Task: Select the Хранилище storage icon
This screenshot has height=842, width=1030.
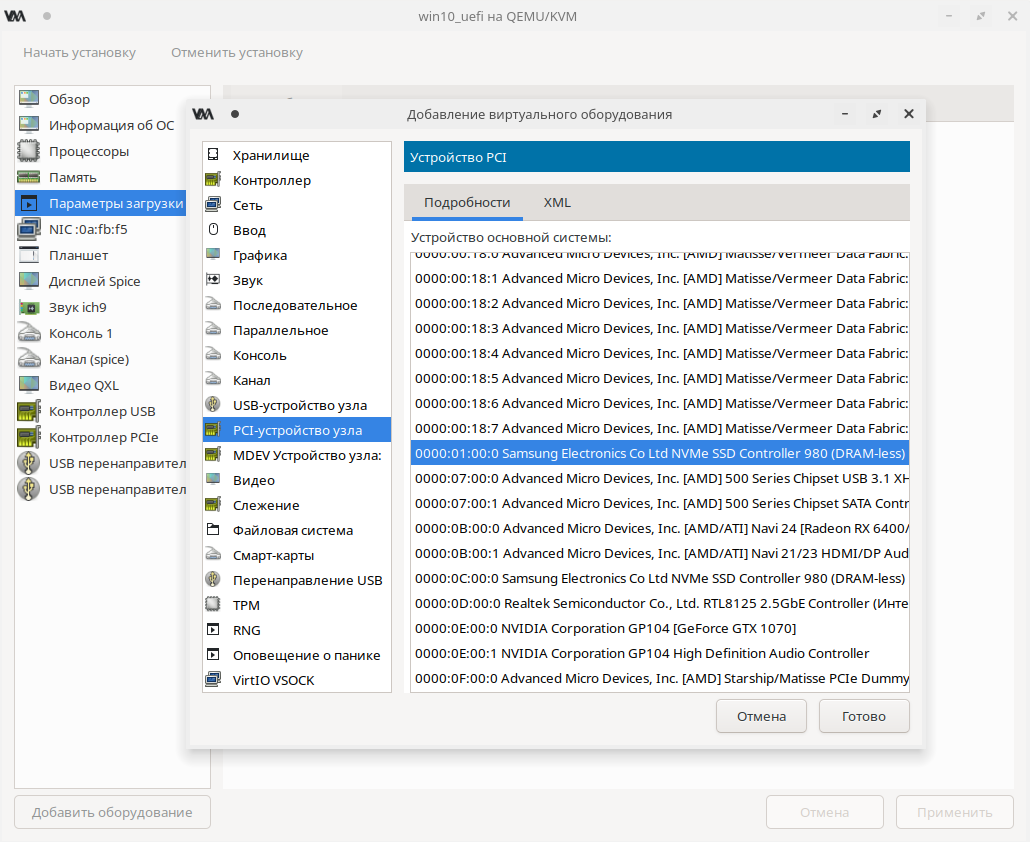Action: pos(213,154)
